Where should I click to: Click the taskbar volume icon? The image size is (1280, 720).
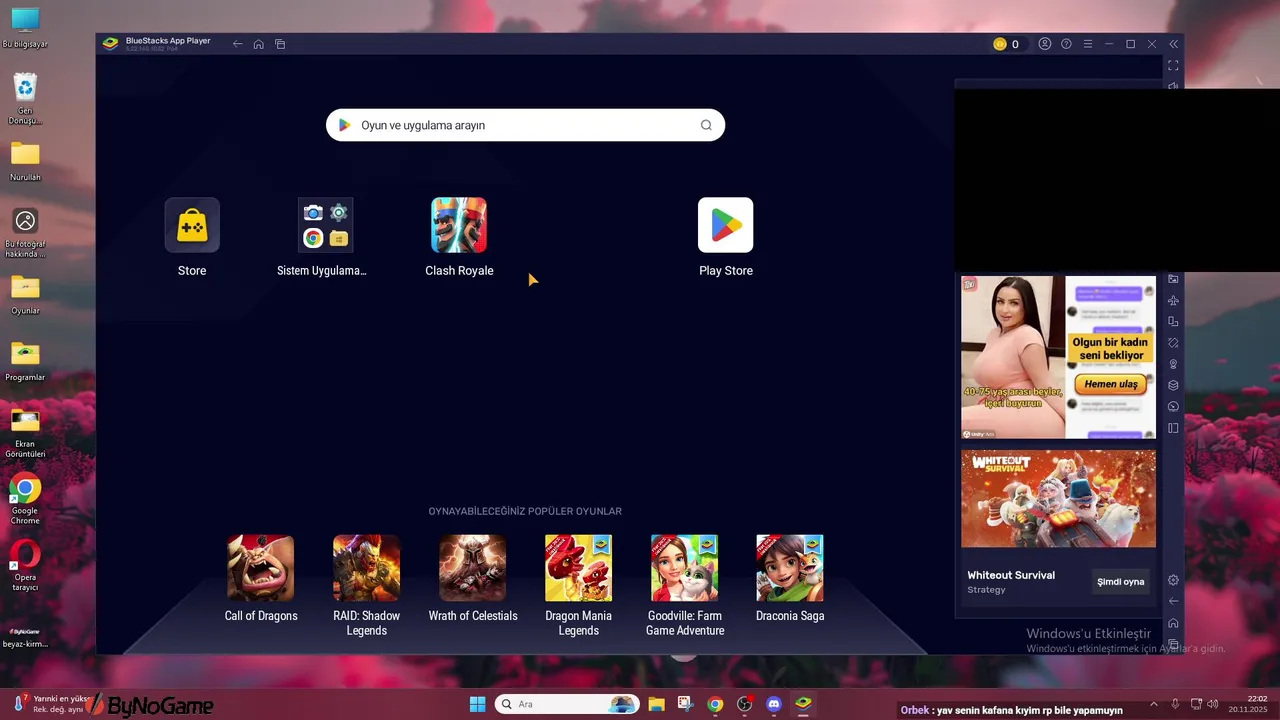tap(1212, 704)
